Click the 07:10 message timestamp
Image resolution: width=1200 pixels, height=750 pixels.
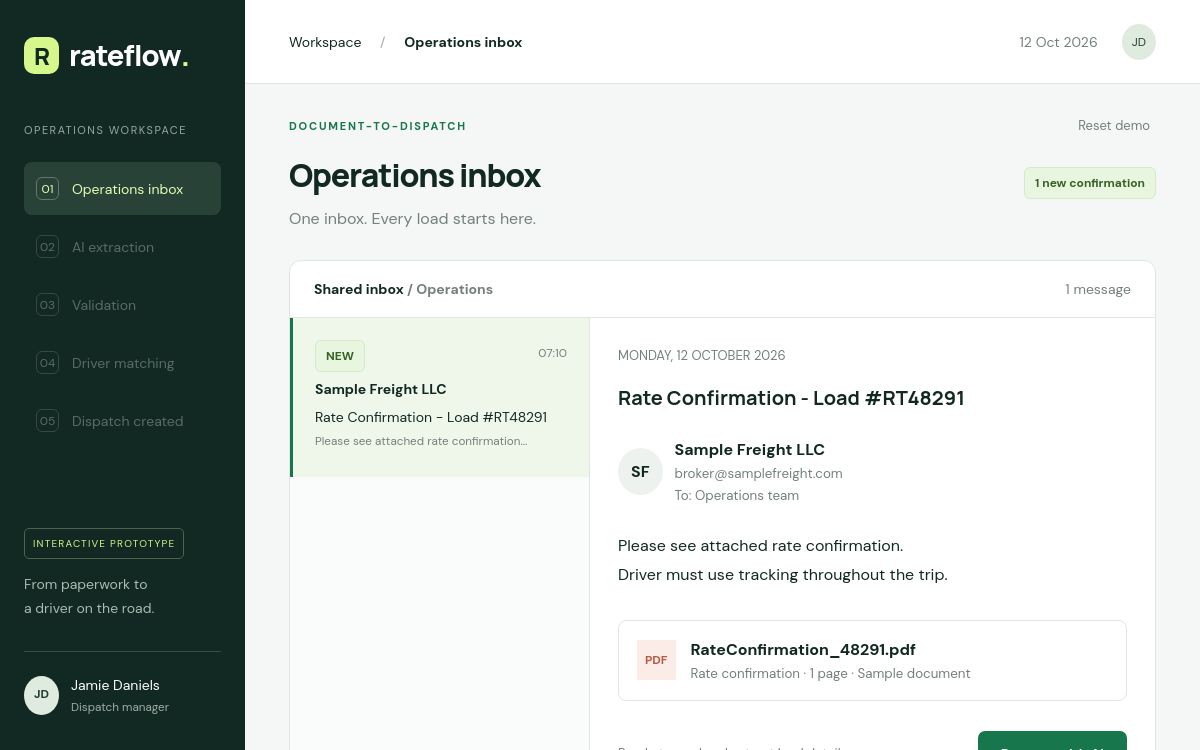tap(553, 353)
